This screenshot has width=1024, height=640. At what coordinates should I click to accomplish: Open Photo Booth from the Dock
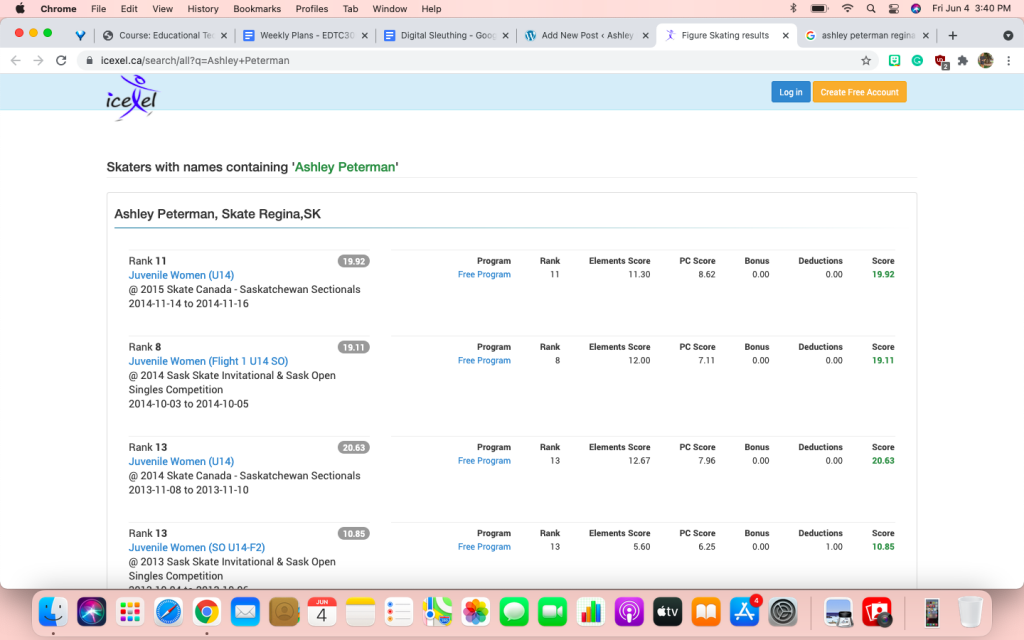tap(877, 612)
